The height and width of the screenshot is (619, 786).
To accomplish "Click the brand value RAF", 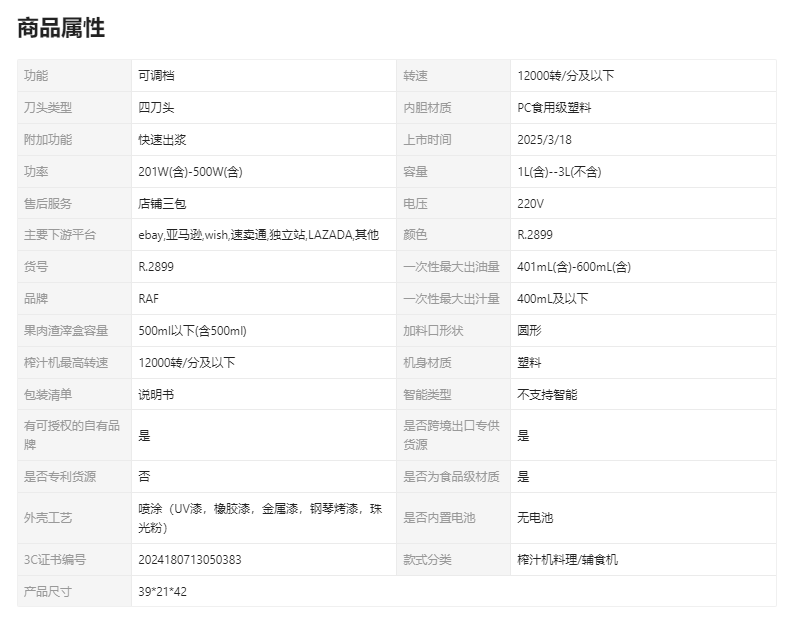I will [x=148, y=299].
